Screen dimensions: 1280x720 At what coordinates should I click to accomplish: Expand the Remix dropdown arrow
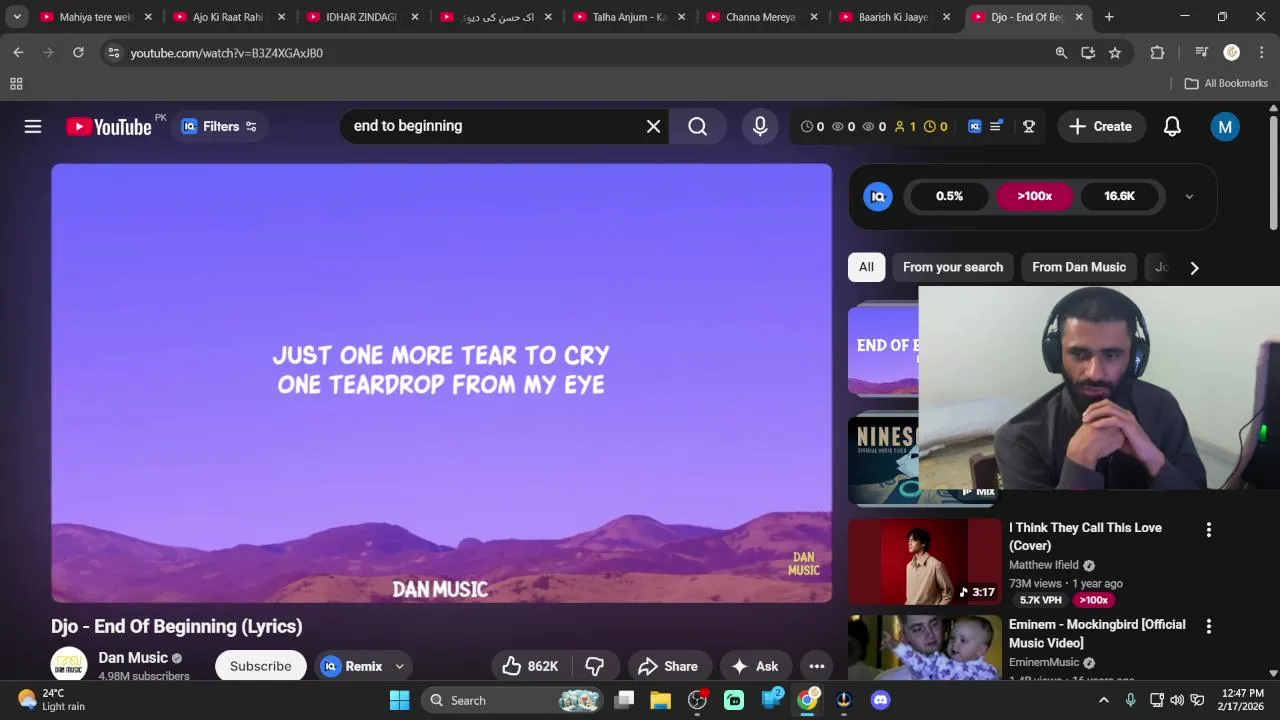pyautogui.click(x=399, y=666)
